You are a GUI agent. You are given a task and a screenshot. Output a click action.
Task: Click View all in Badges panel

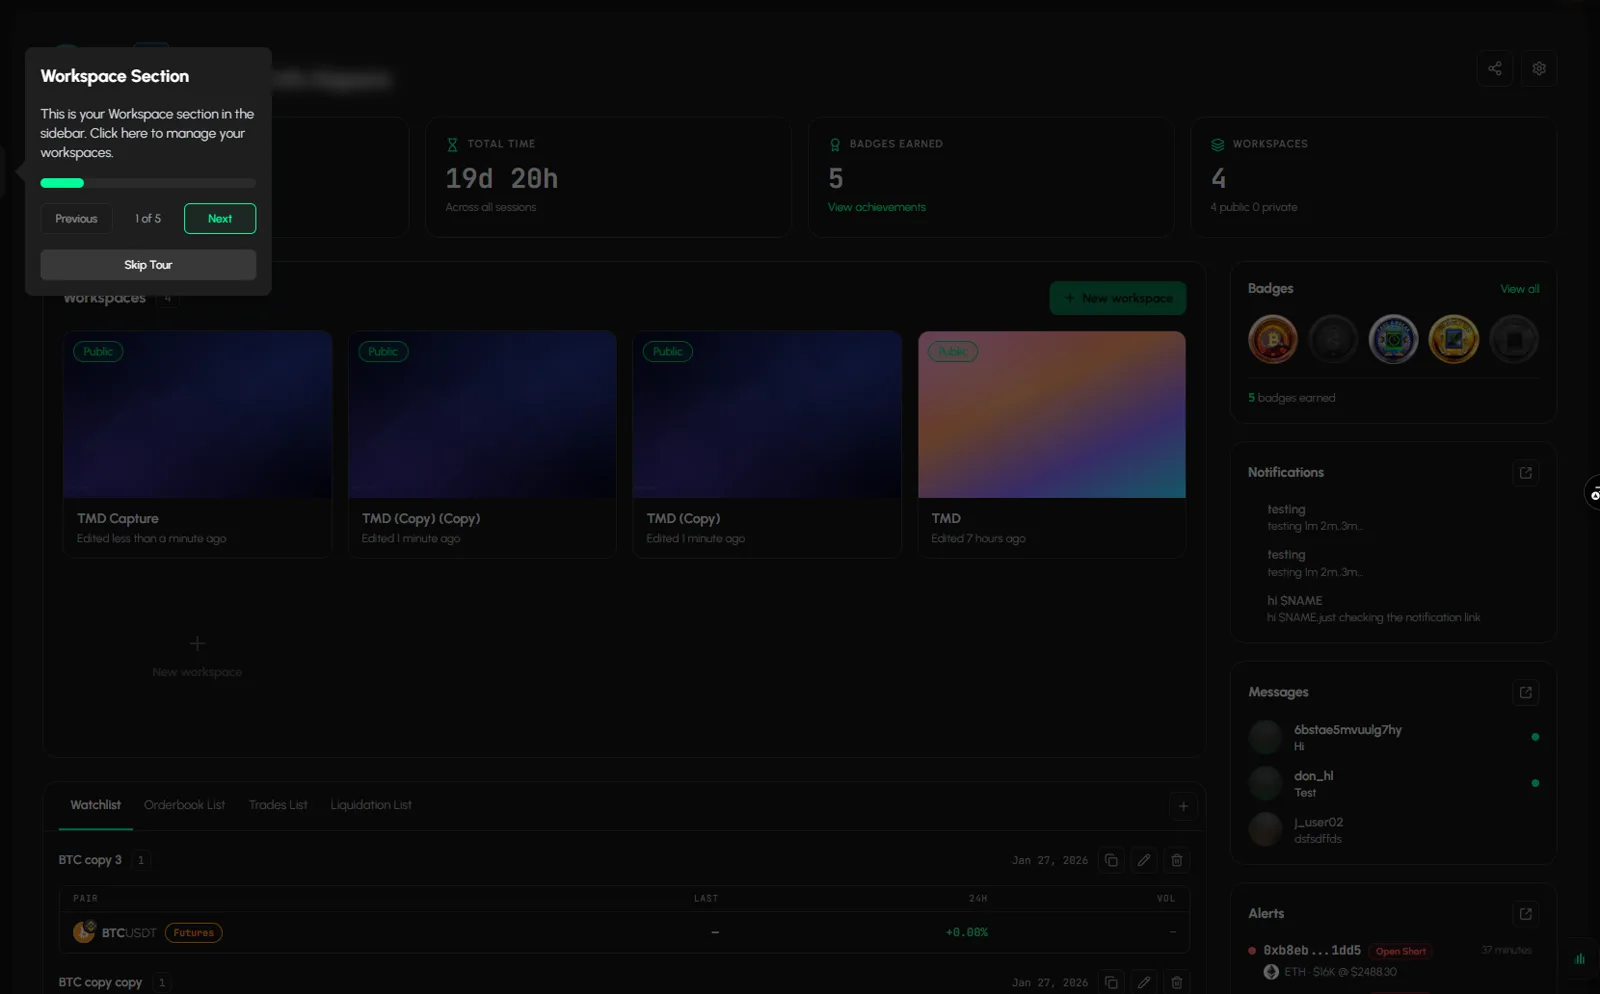(1520, 289)
